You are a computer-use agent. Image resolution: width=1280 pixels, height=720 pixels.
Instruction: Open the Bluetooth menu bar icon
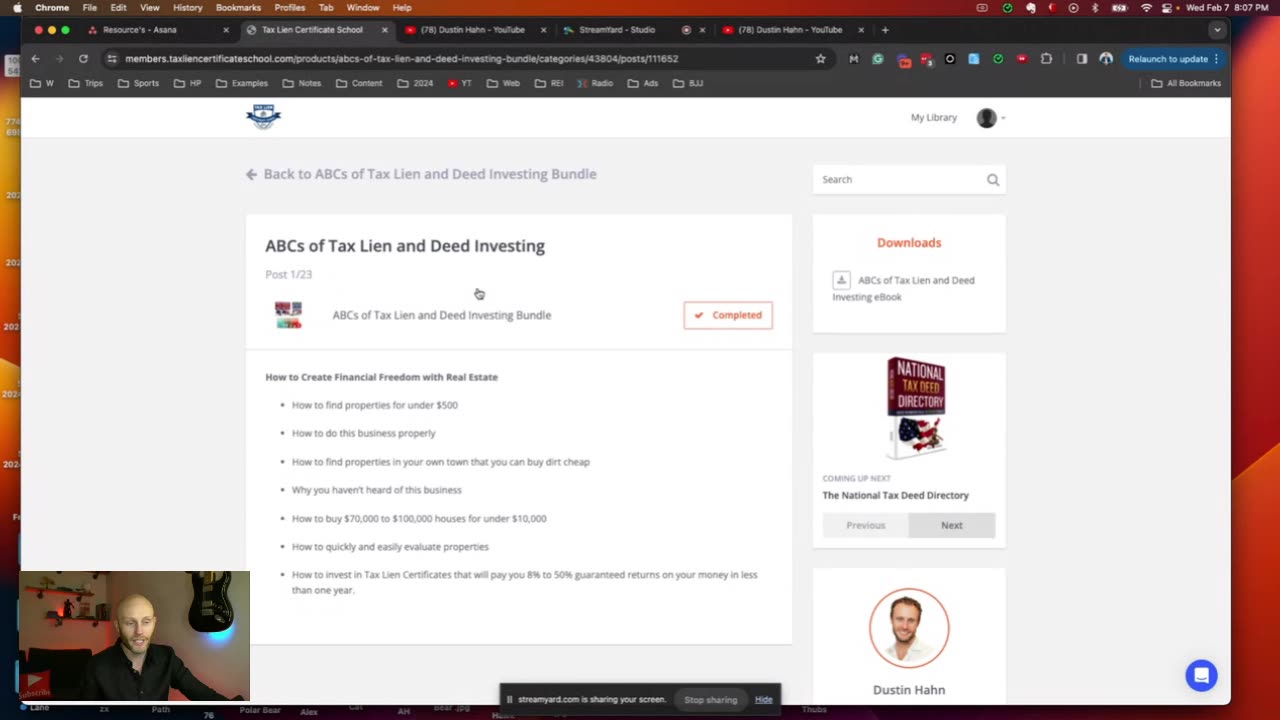1095,8
